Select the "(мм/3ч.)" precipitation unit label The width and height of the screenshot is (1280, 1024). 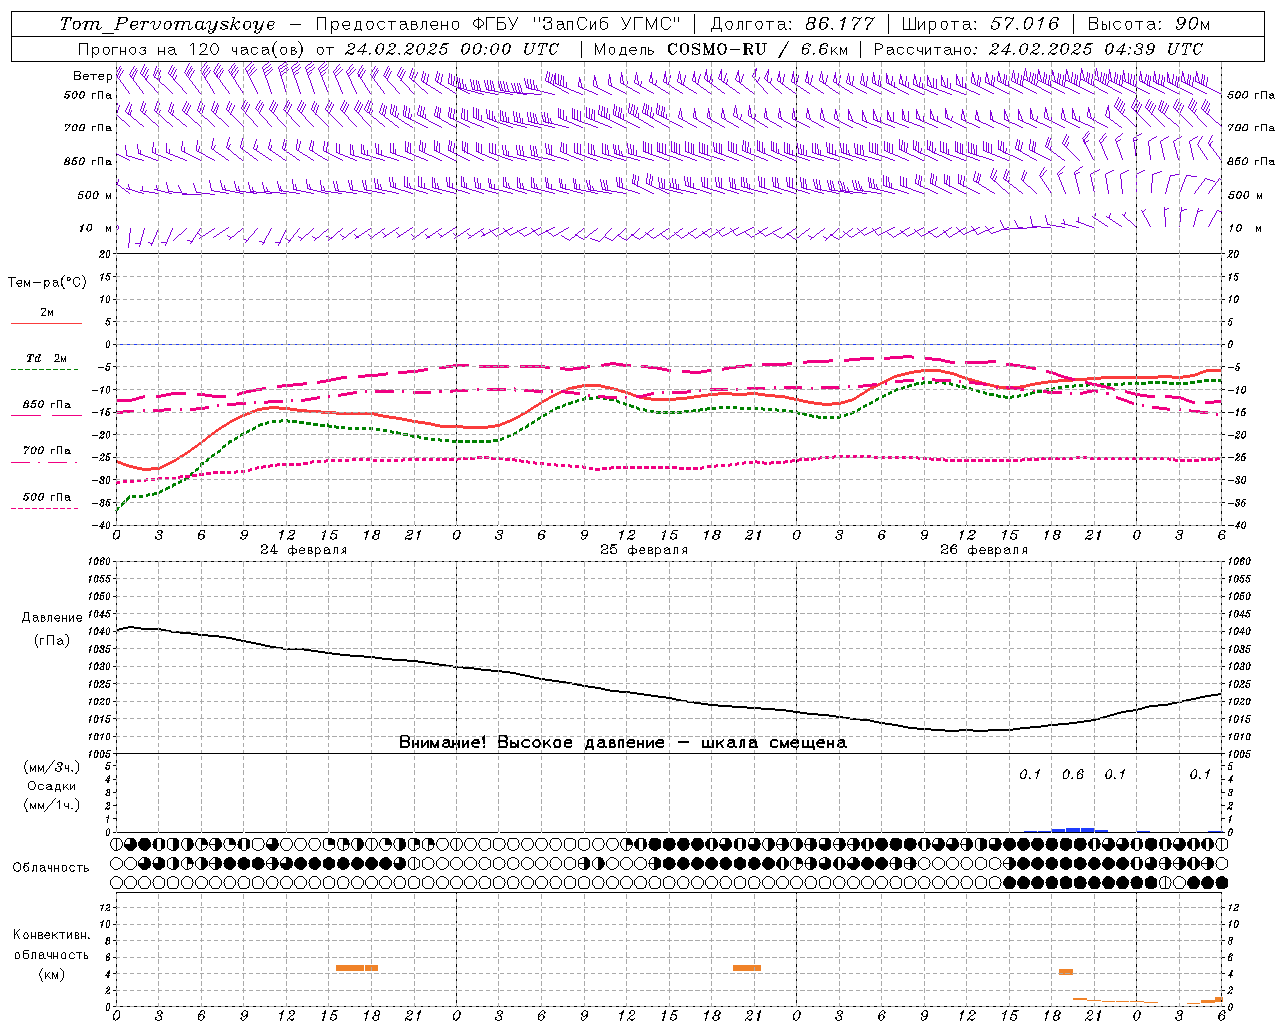(52, 767)
